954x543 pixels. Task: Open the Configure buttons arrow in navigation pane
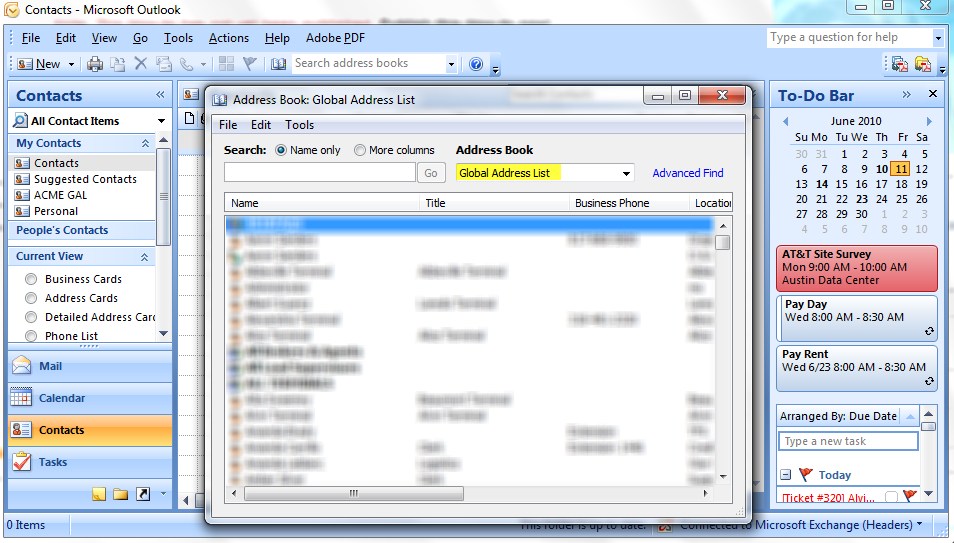(x=163, y=494)
